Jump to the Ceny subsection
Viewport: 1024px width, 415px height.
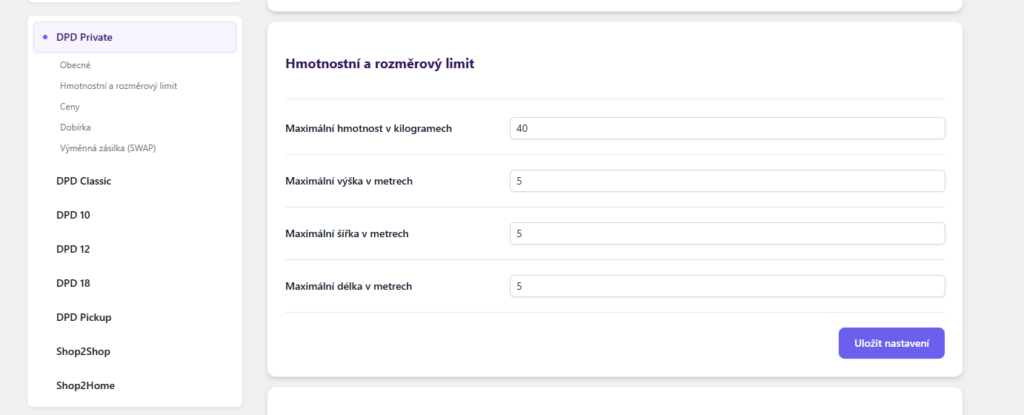click(x=69, y=106)
